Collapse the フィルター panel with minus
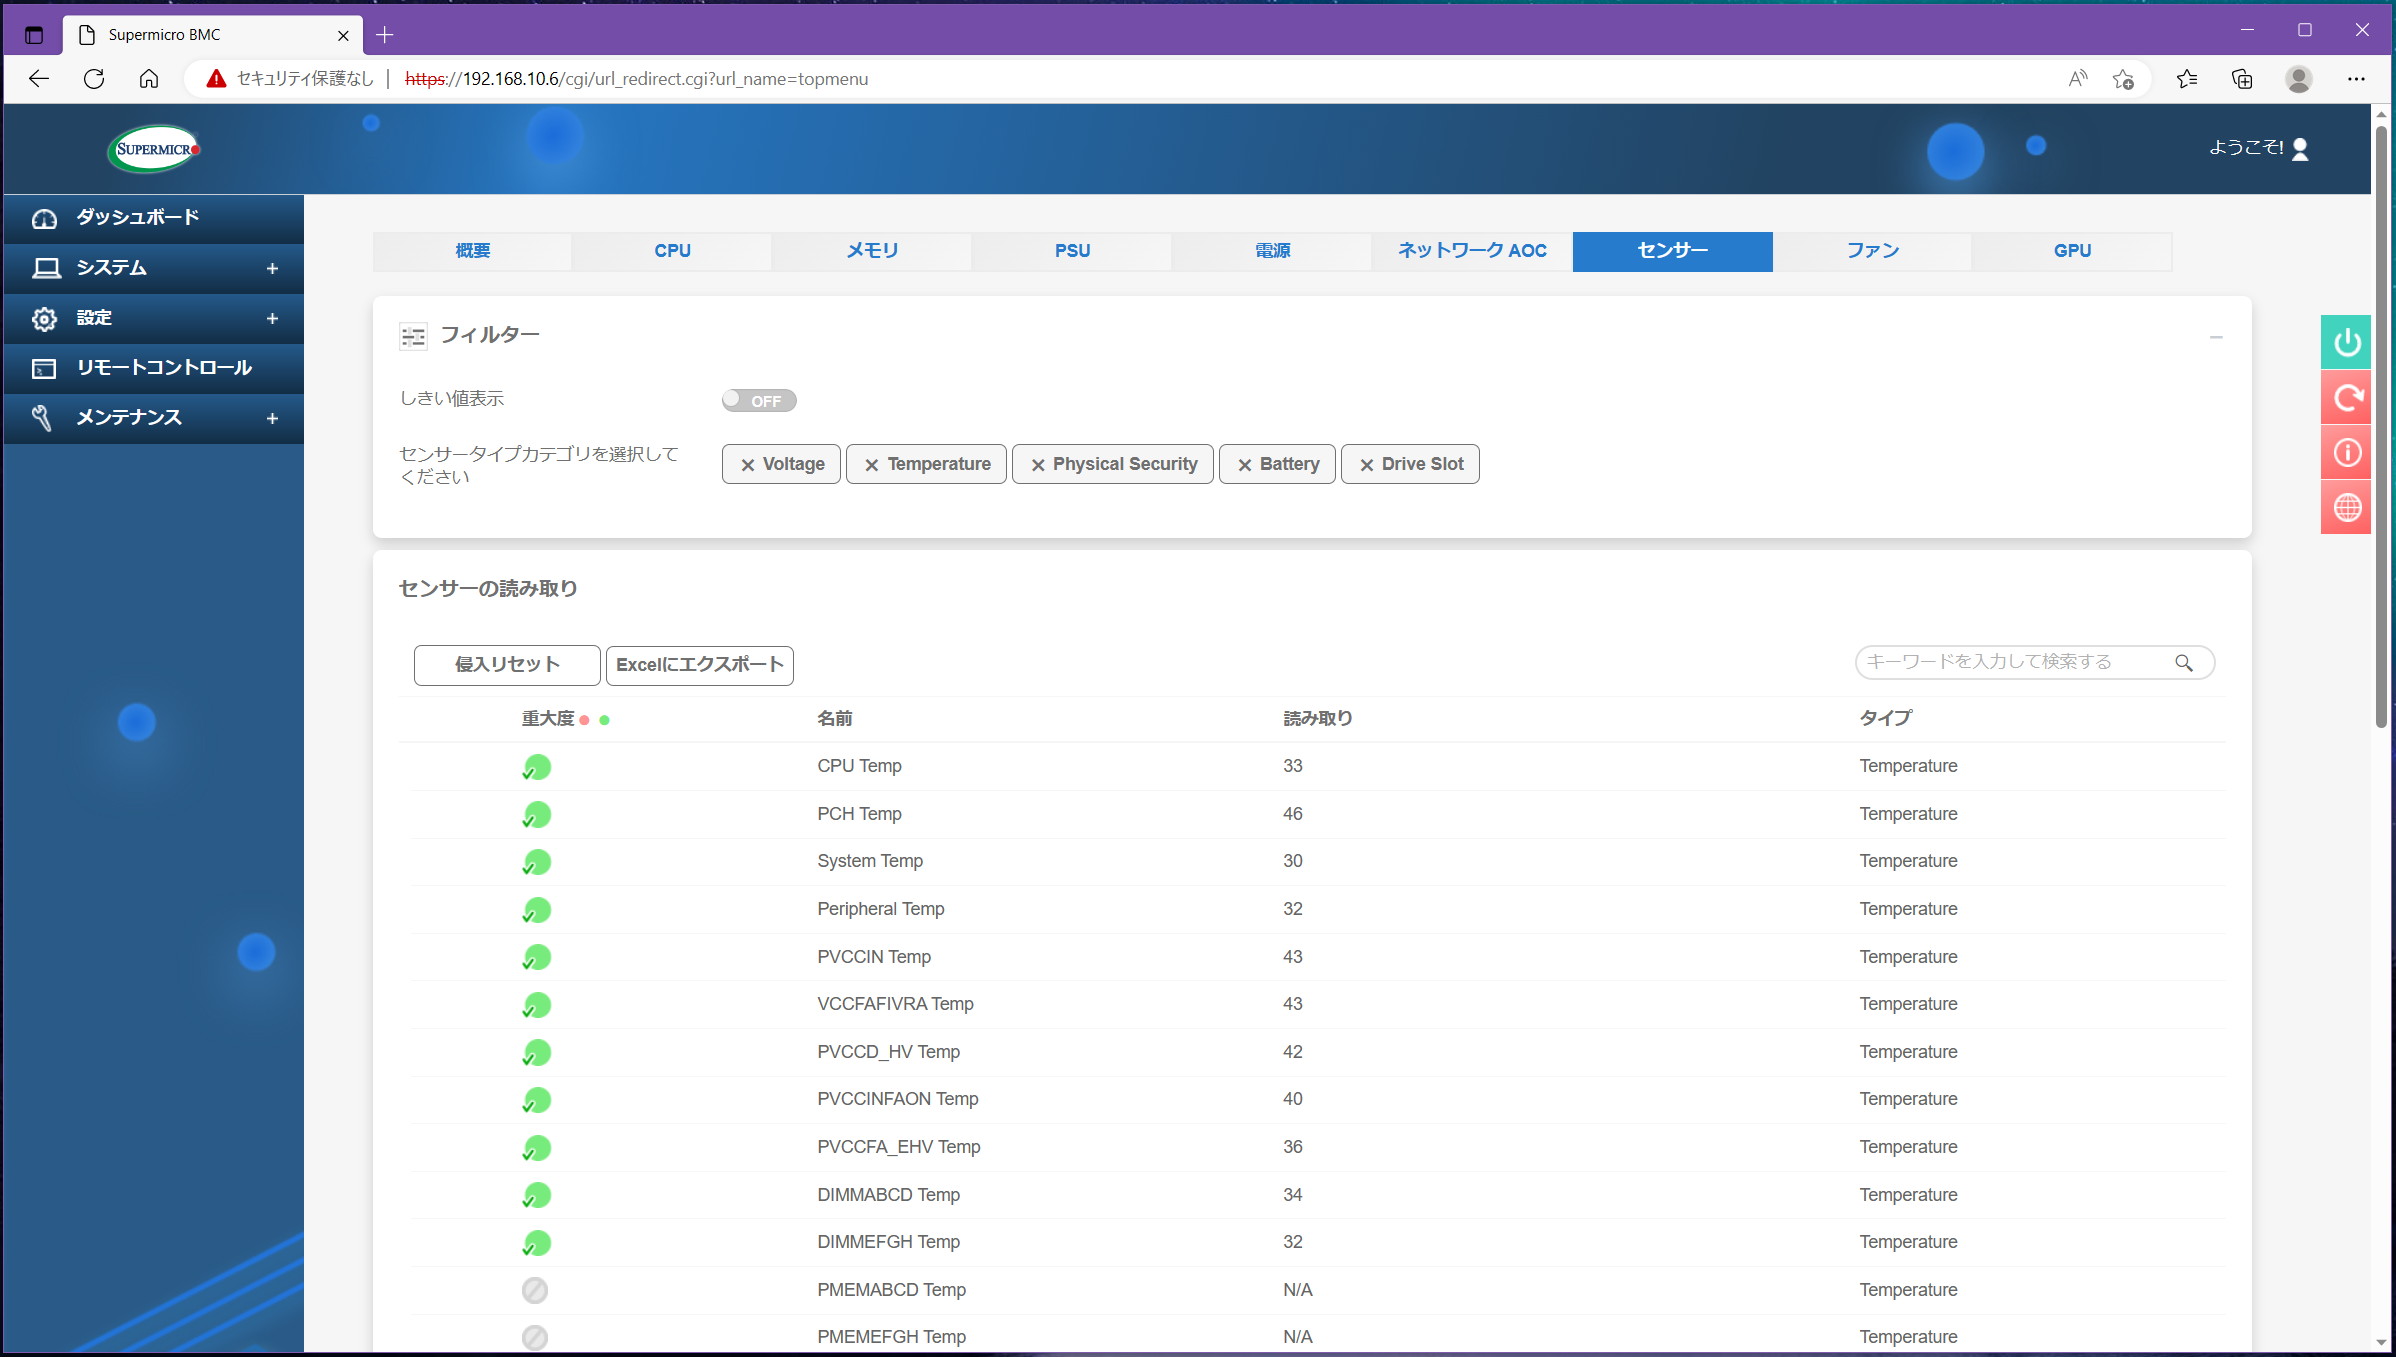The width and height of the screenshot is (2396, 1357). (2216, 337)
